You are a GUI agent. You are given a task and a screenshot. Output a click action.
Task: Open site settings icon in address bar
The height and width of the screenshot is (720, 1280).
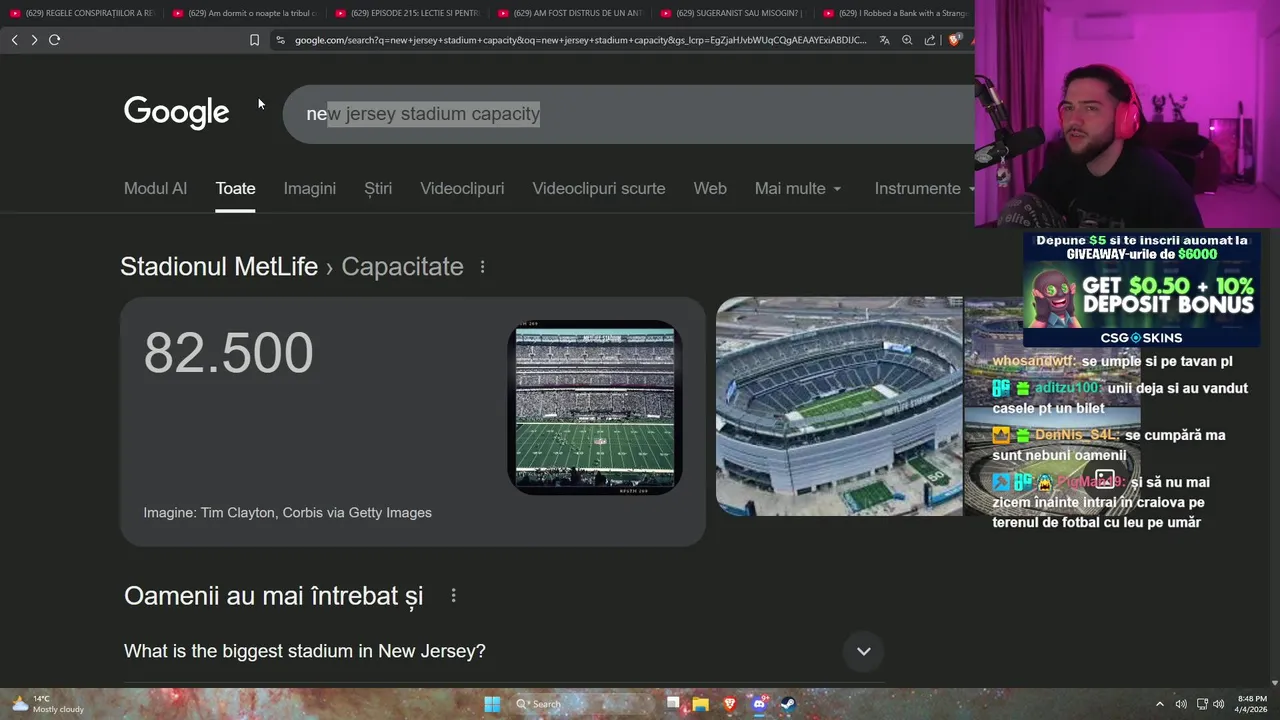click(280, 40)
